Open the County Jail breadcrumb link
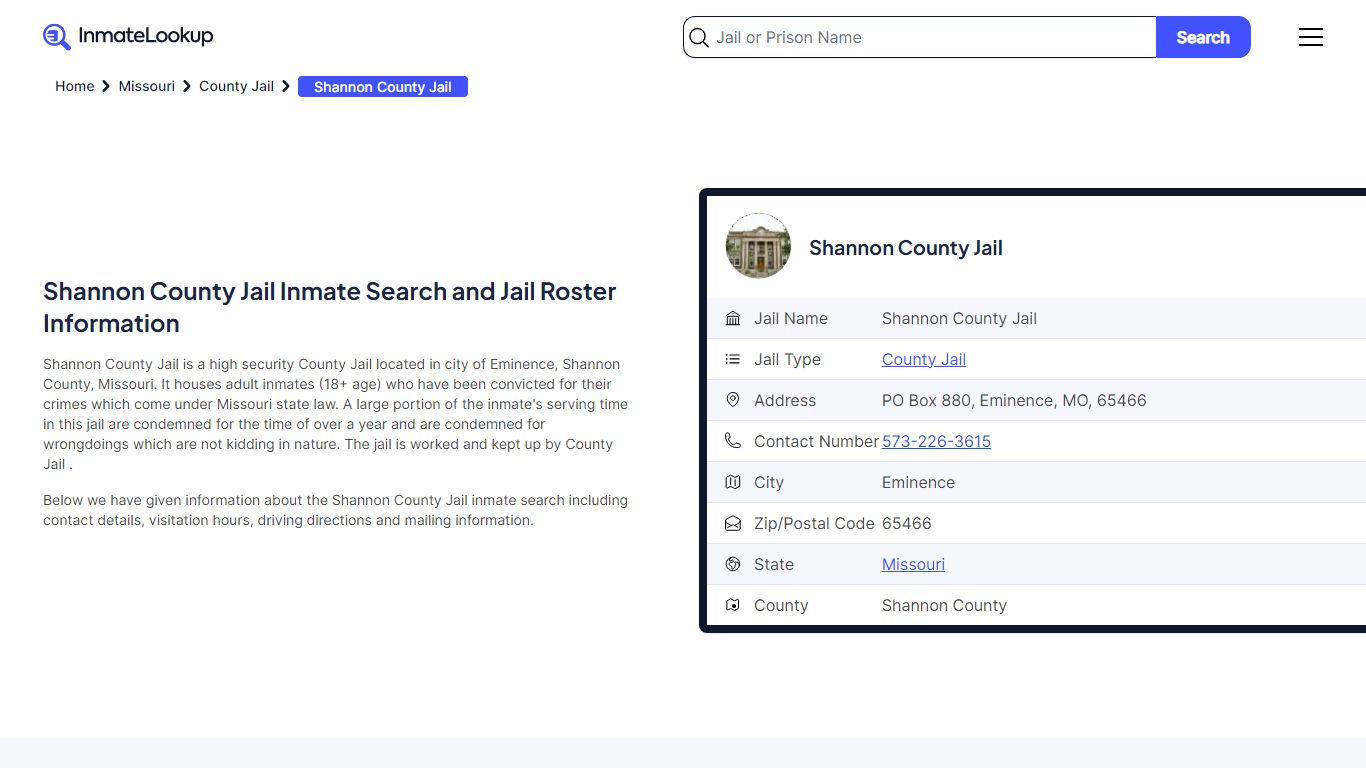 pyautogui.click(x=236, y=86)
